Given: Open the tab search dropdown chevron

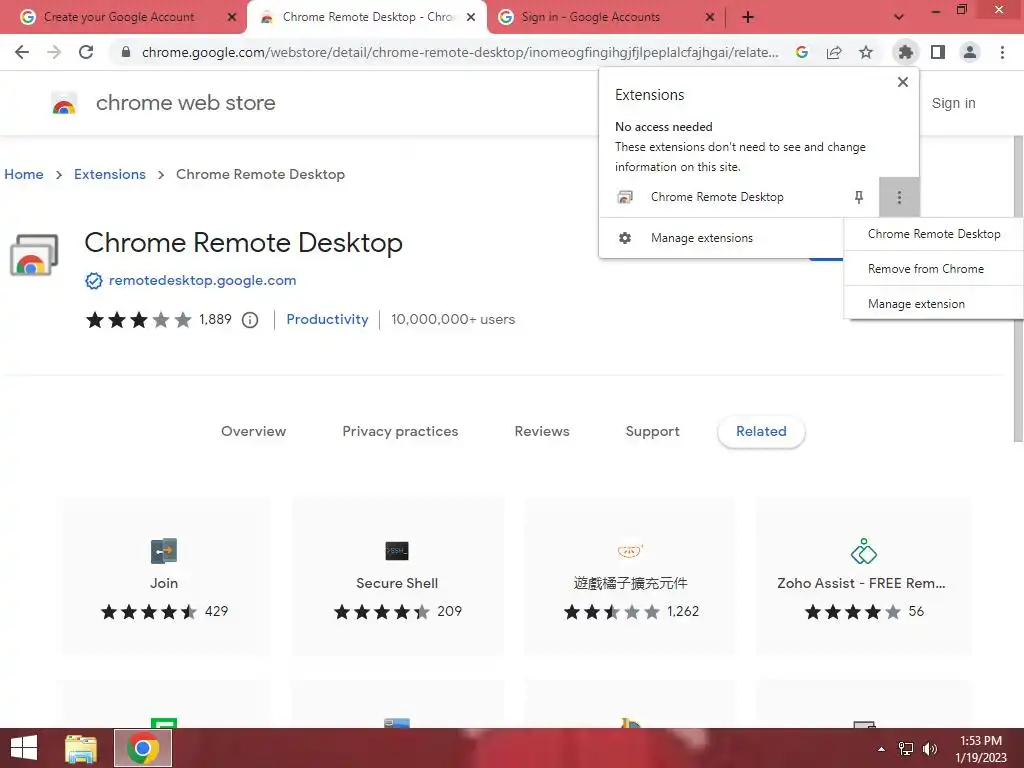Looking at the screenshot, I should [x=899, y=17].
